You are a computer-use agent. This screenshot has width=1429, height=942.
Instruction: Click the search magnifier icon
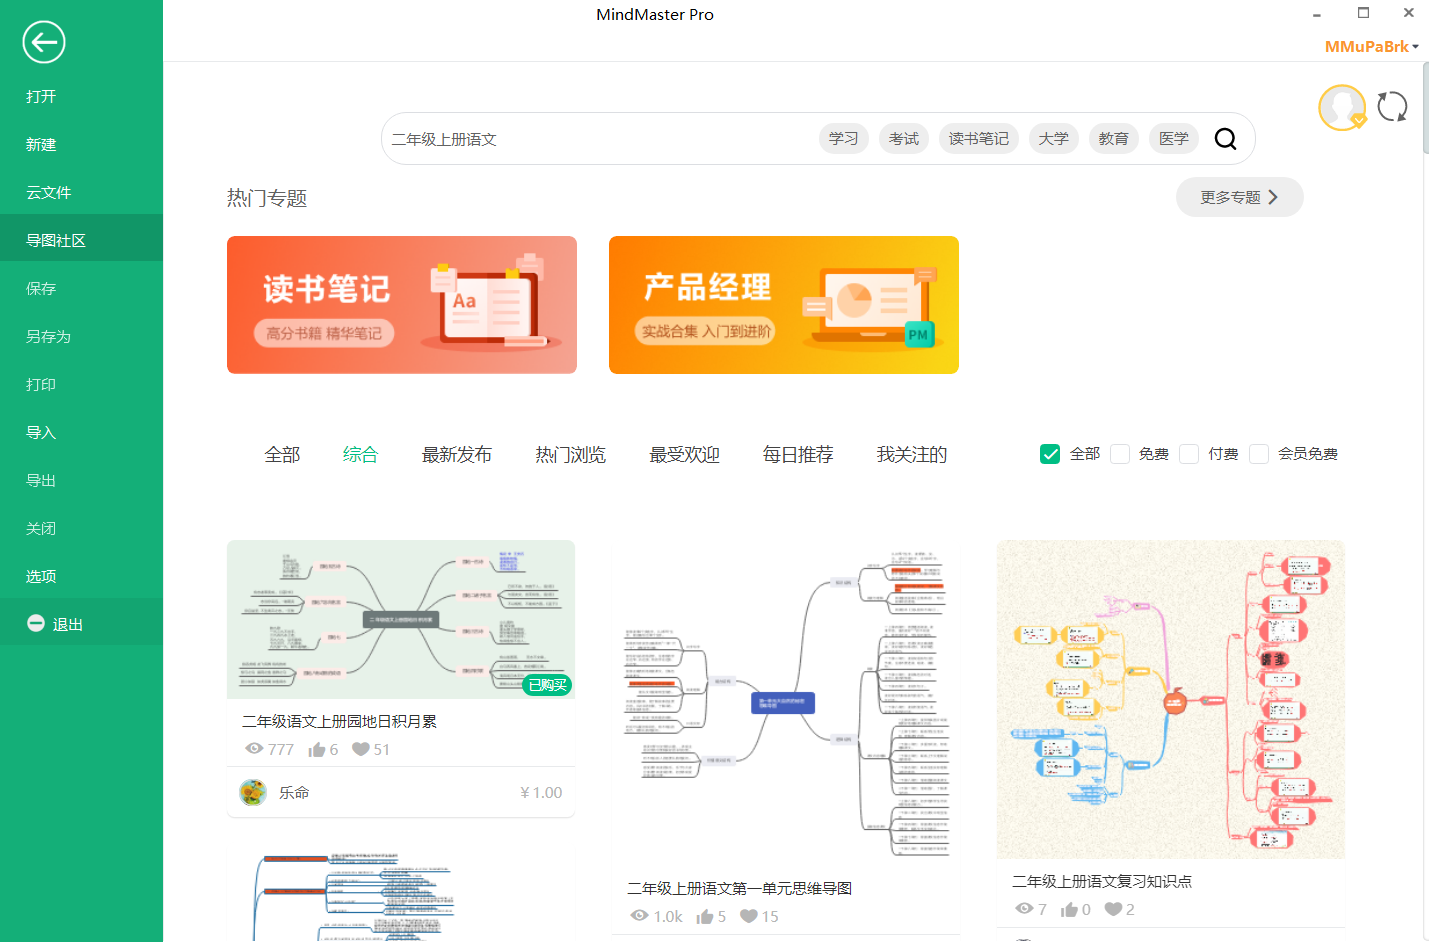(1225, 139)
